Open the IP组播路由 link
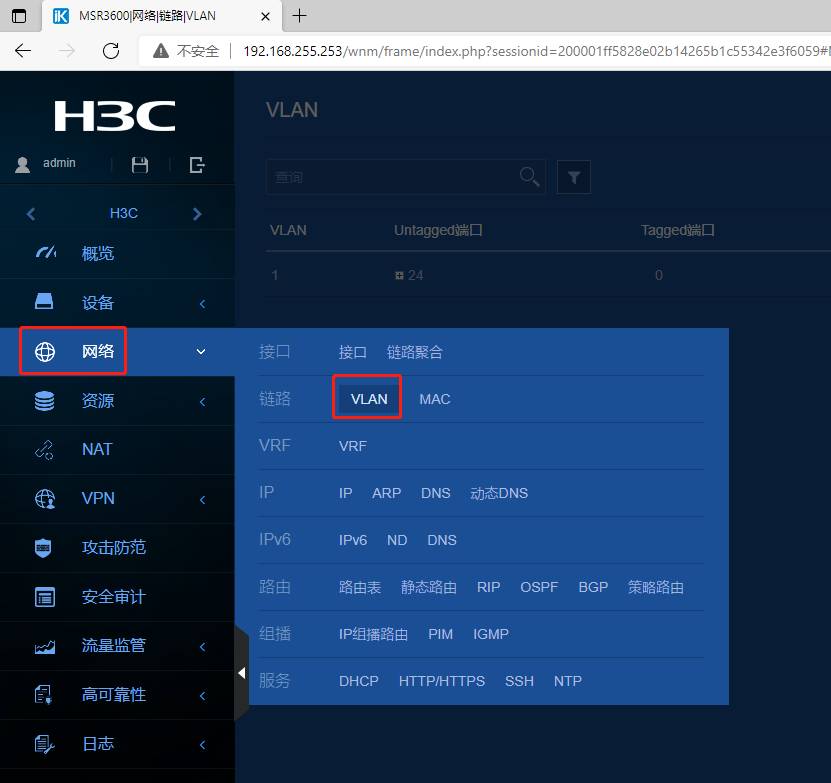831x783 pixels. click(373, 634)
